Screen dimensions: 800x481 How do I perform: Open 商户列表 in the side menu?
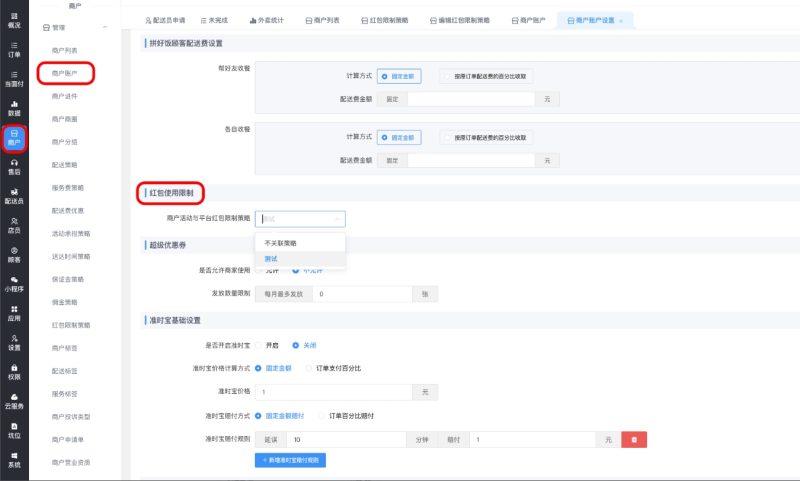(65, 50)
